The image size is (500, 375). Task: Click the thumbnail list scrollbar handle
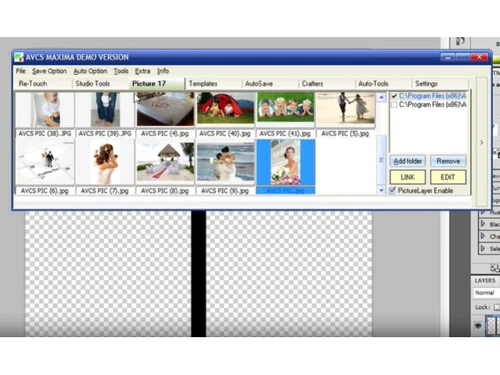click(381, 160)
